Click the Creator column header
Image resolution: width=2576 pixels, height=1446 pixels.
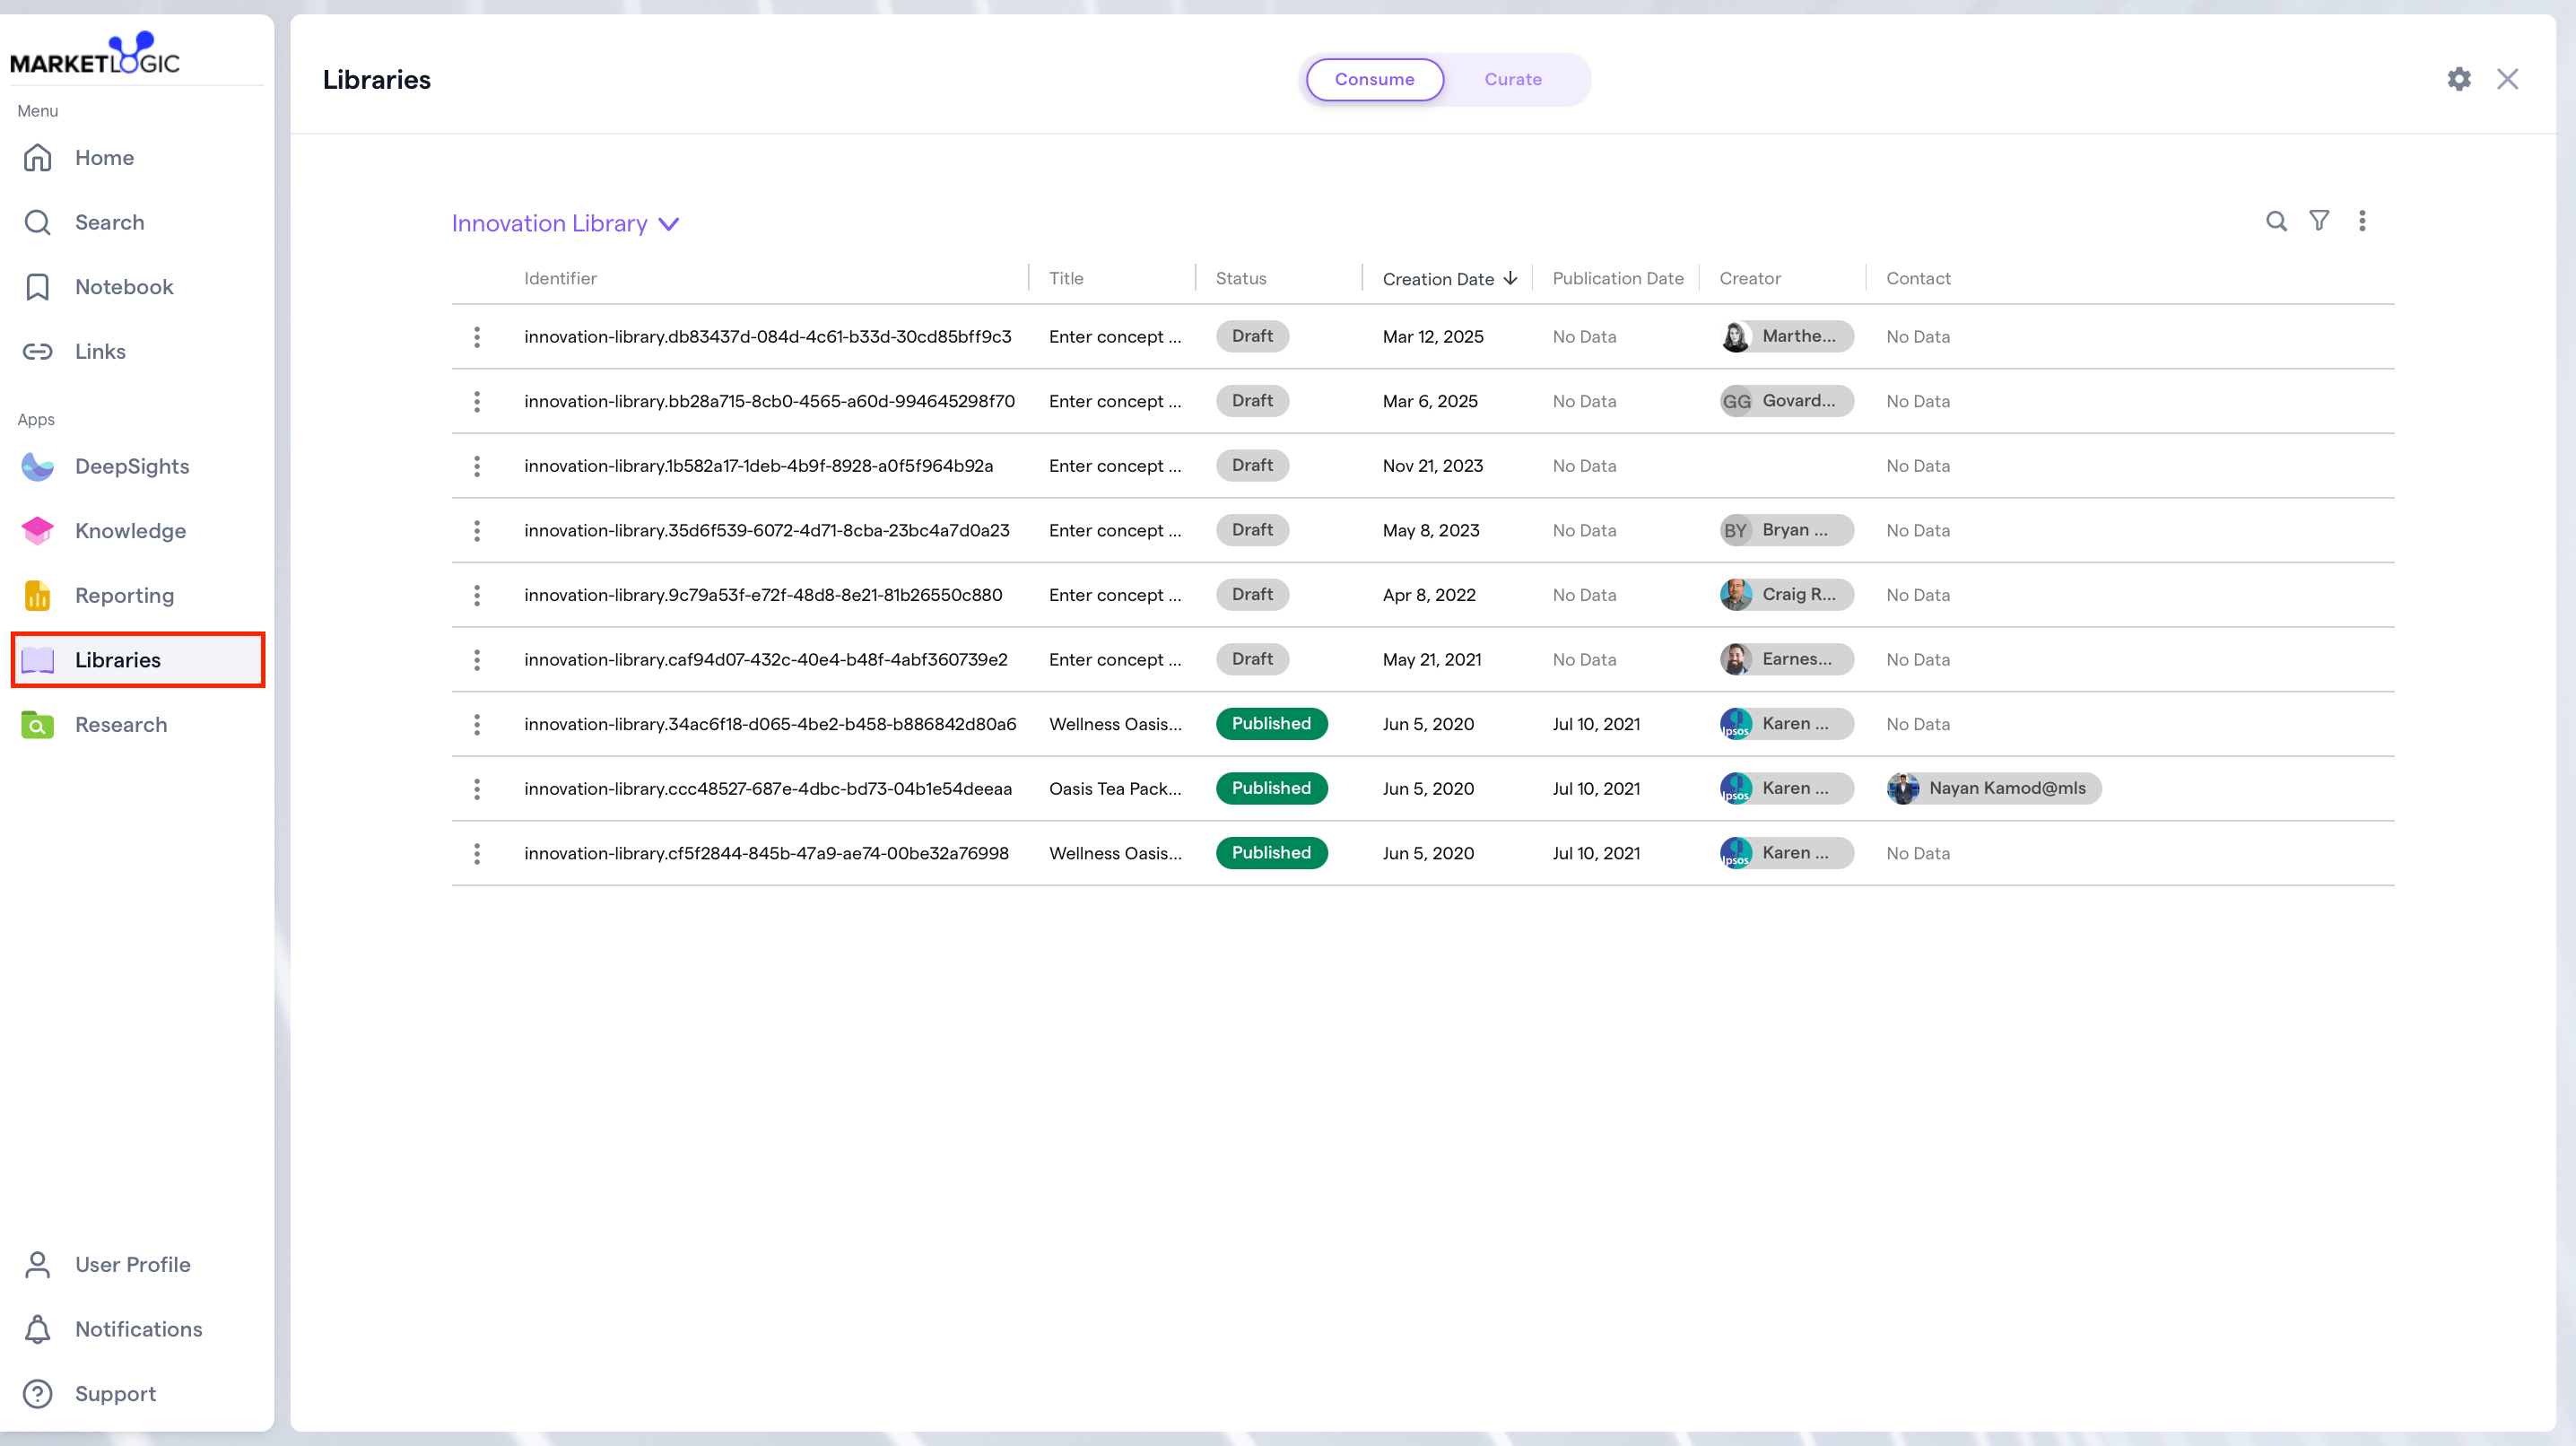click(1749, 278)
